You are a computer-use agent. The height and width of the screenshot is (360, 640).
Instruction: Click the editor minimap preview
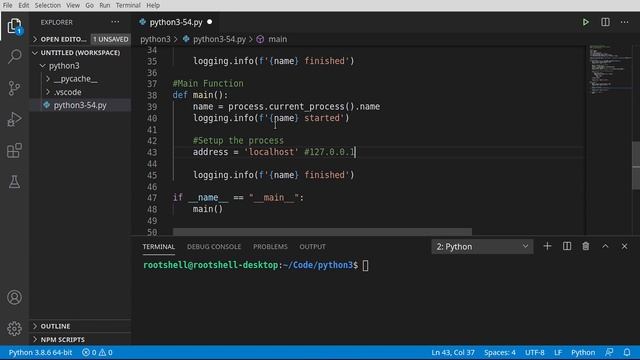tap(609, 69)
